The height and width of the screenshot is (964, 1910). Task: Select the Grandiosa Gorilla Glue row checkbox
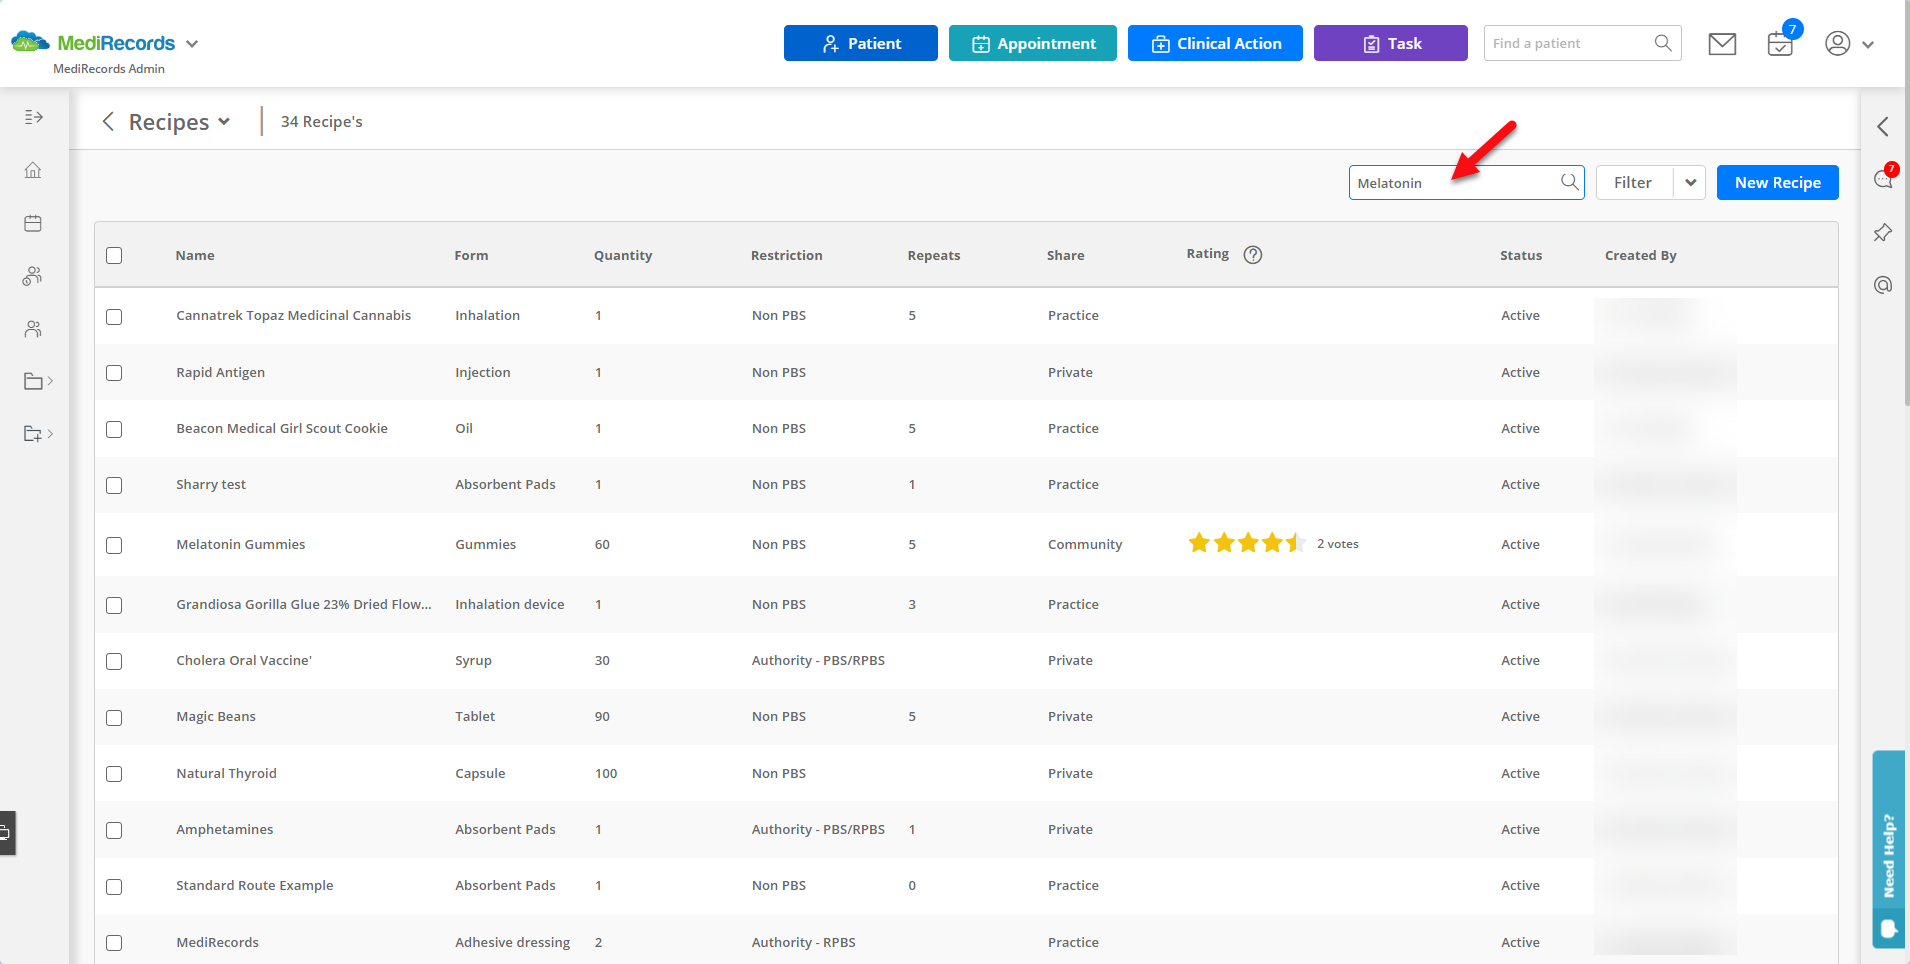tap(114, 605)
